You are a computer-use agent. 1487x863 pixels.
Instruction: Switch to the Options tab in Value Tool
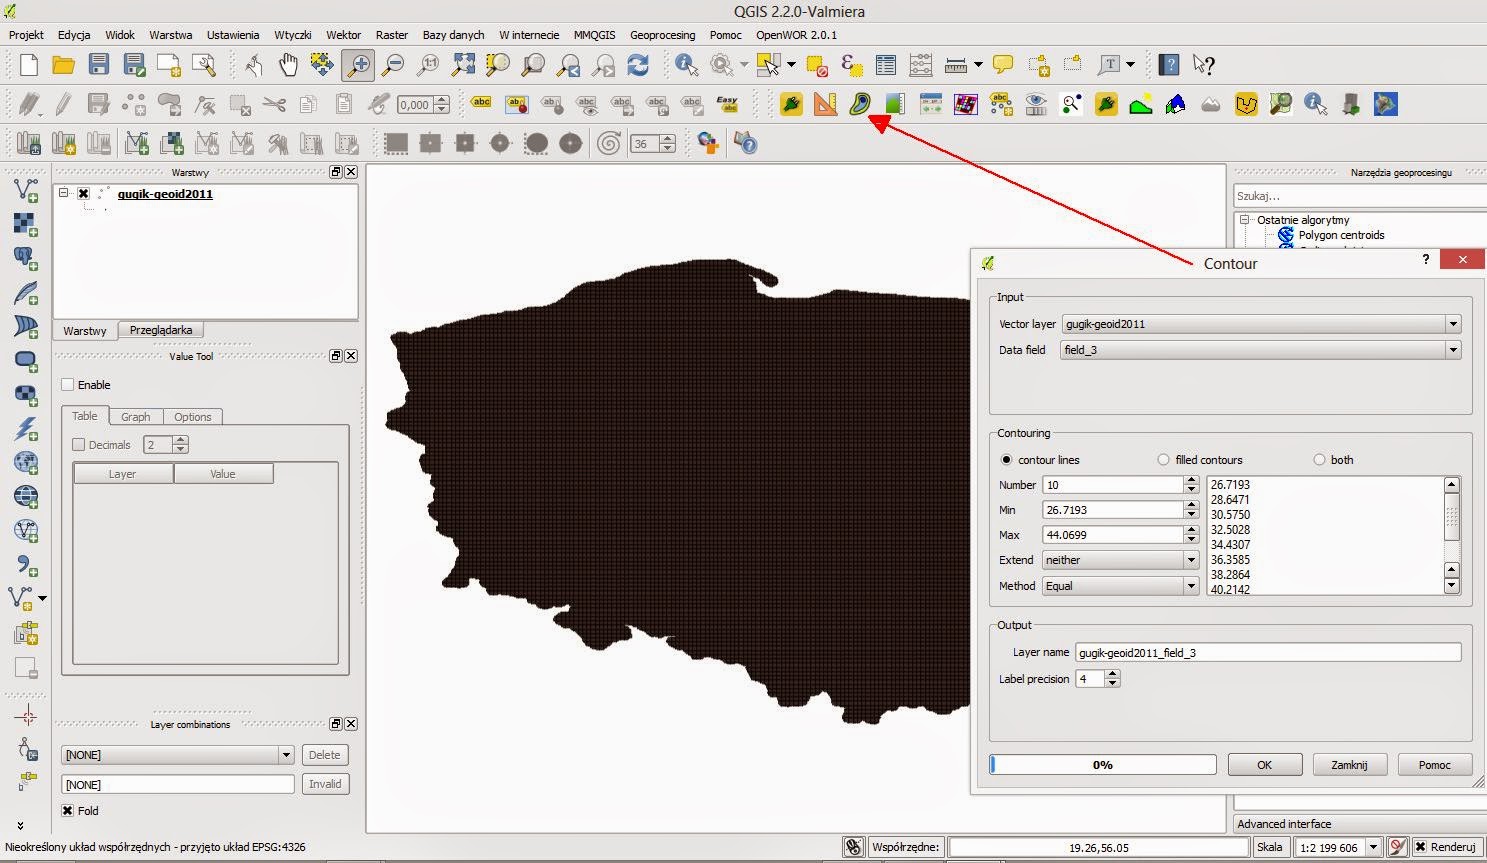(x=193, y=417)
